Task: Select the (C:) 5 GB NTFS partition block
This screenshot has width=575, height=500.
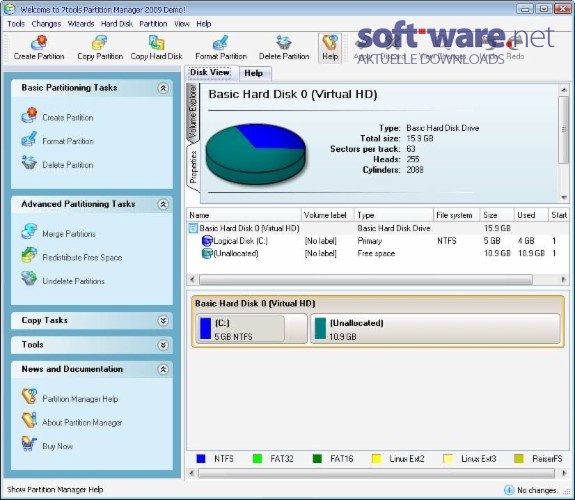Action: pyautogui.click(x=252, y=329)
